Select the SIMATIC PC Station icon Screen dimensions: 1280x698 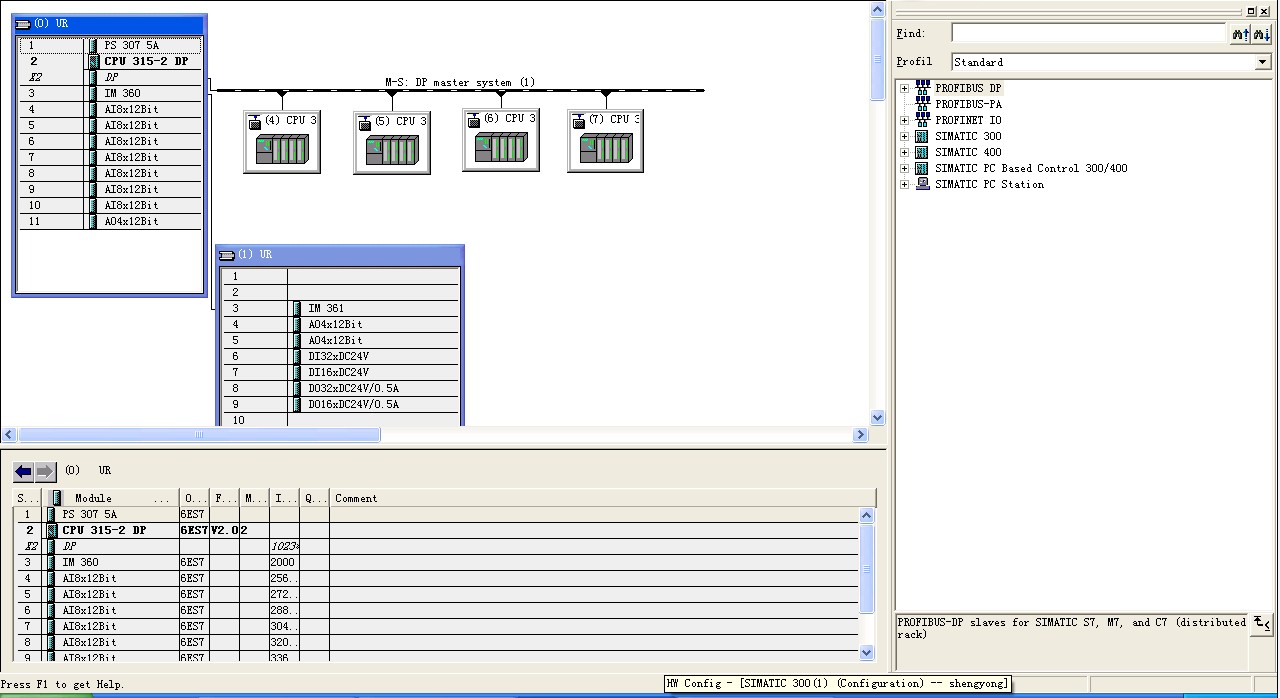tap(922, 184)
